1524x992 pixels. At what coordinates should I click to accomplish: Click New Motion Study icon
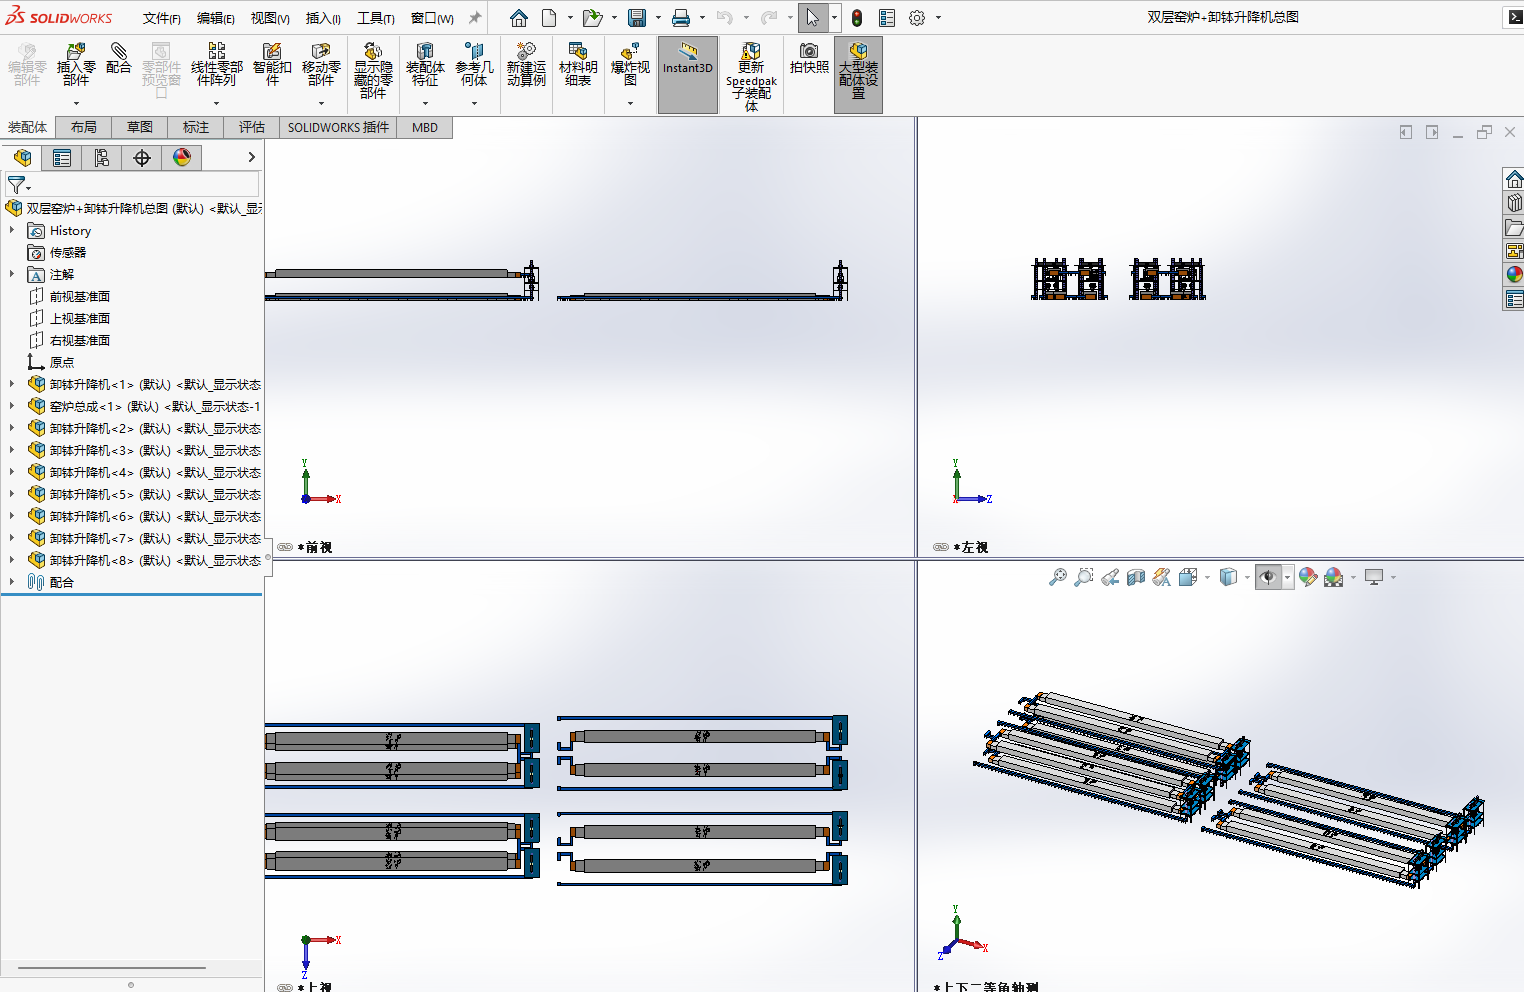(526, 64)
